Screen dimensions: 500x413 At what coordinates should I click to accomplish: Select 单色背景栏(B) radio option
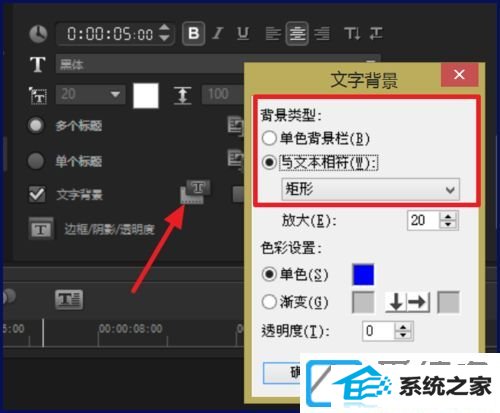269,138
